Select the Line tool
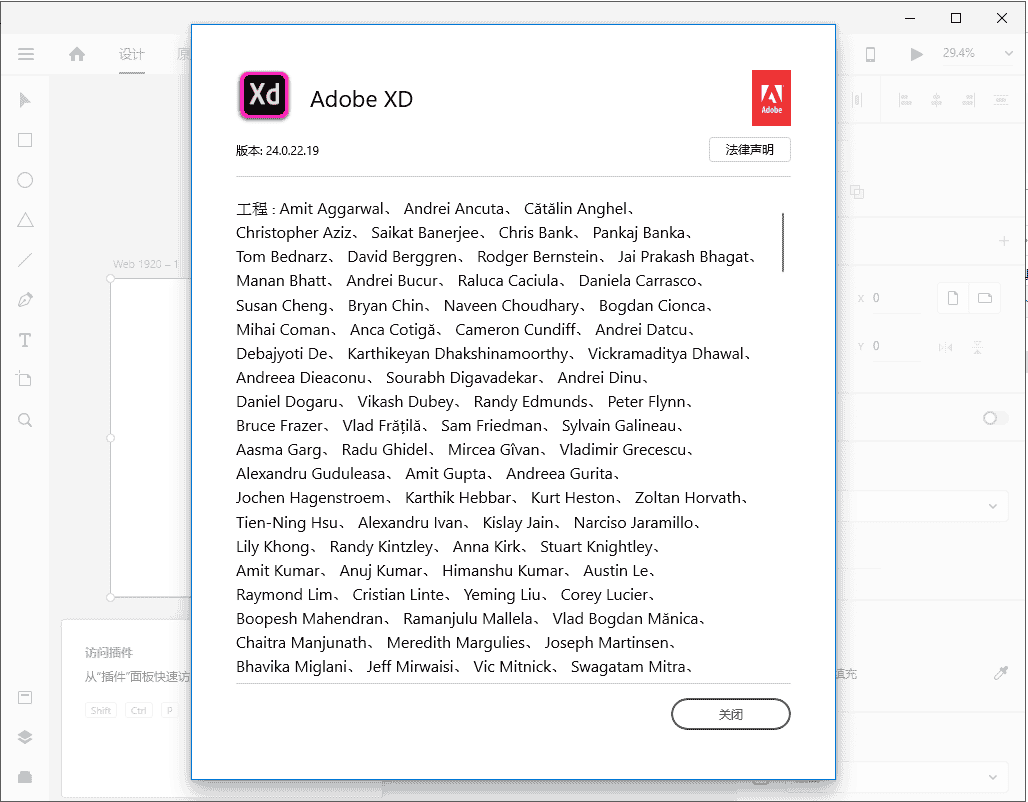This screenshot has width=1028, height=802. tap(25, 260)
